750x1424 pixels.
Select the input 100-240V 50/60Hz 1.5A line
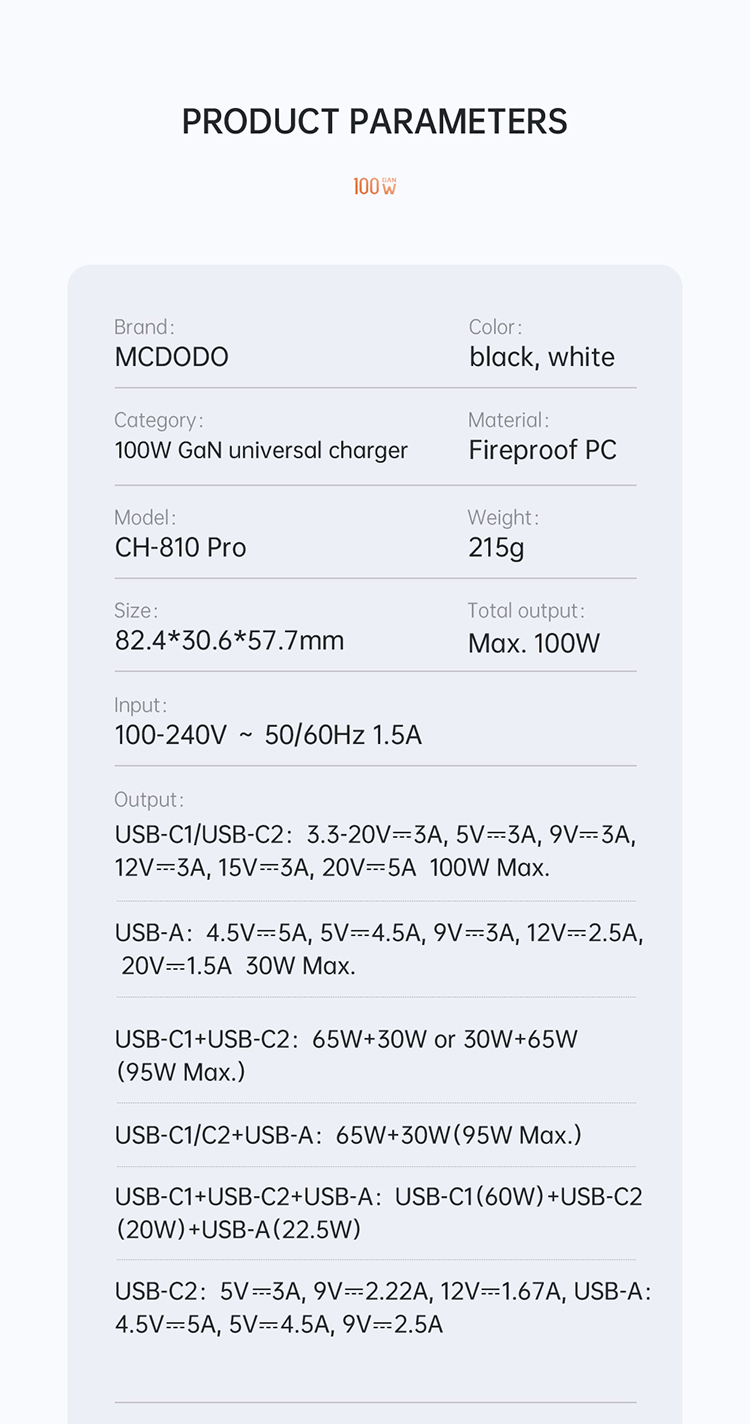pyautogui.click(x=268, y=735)
